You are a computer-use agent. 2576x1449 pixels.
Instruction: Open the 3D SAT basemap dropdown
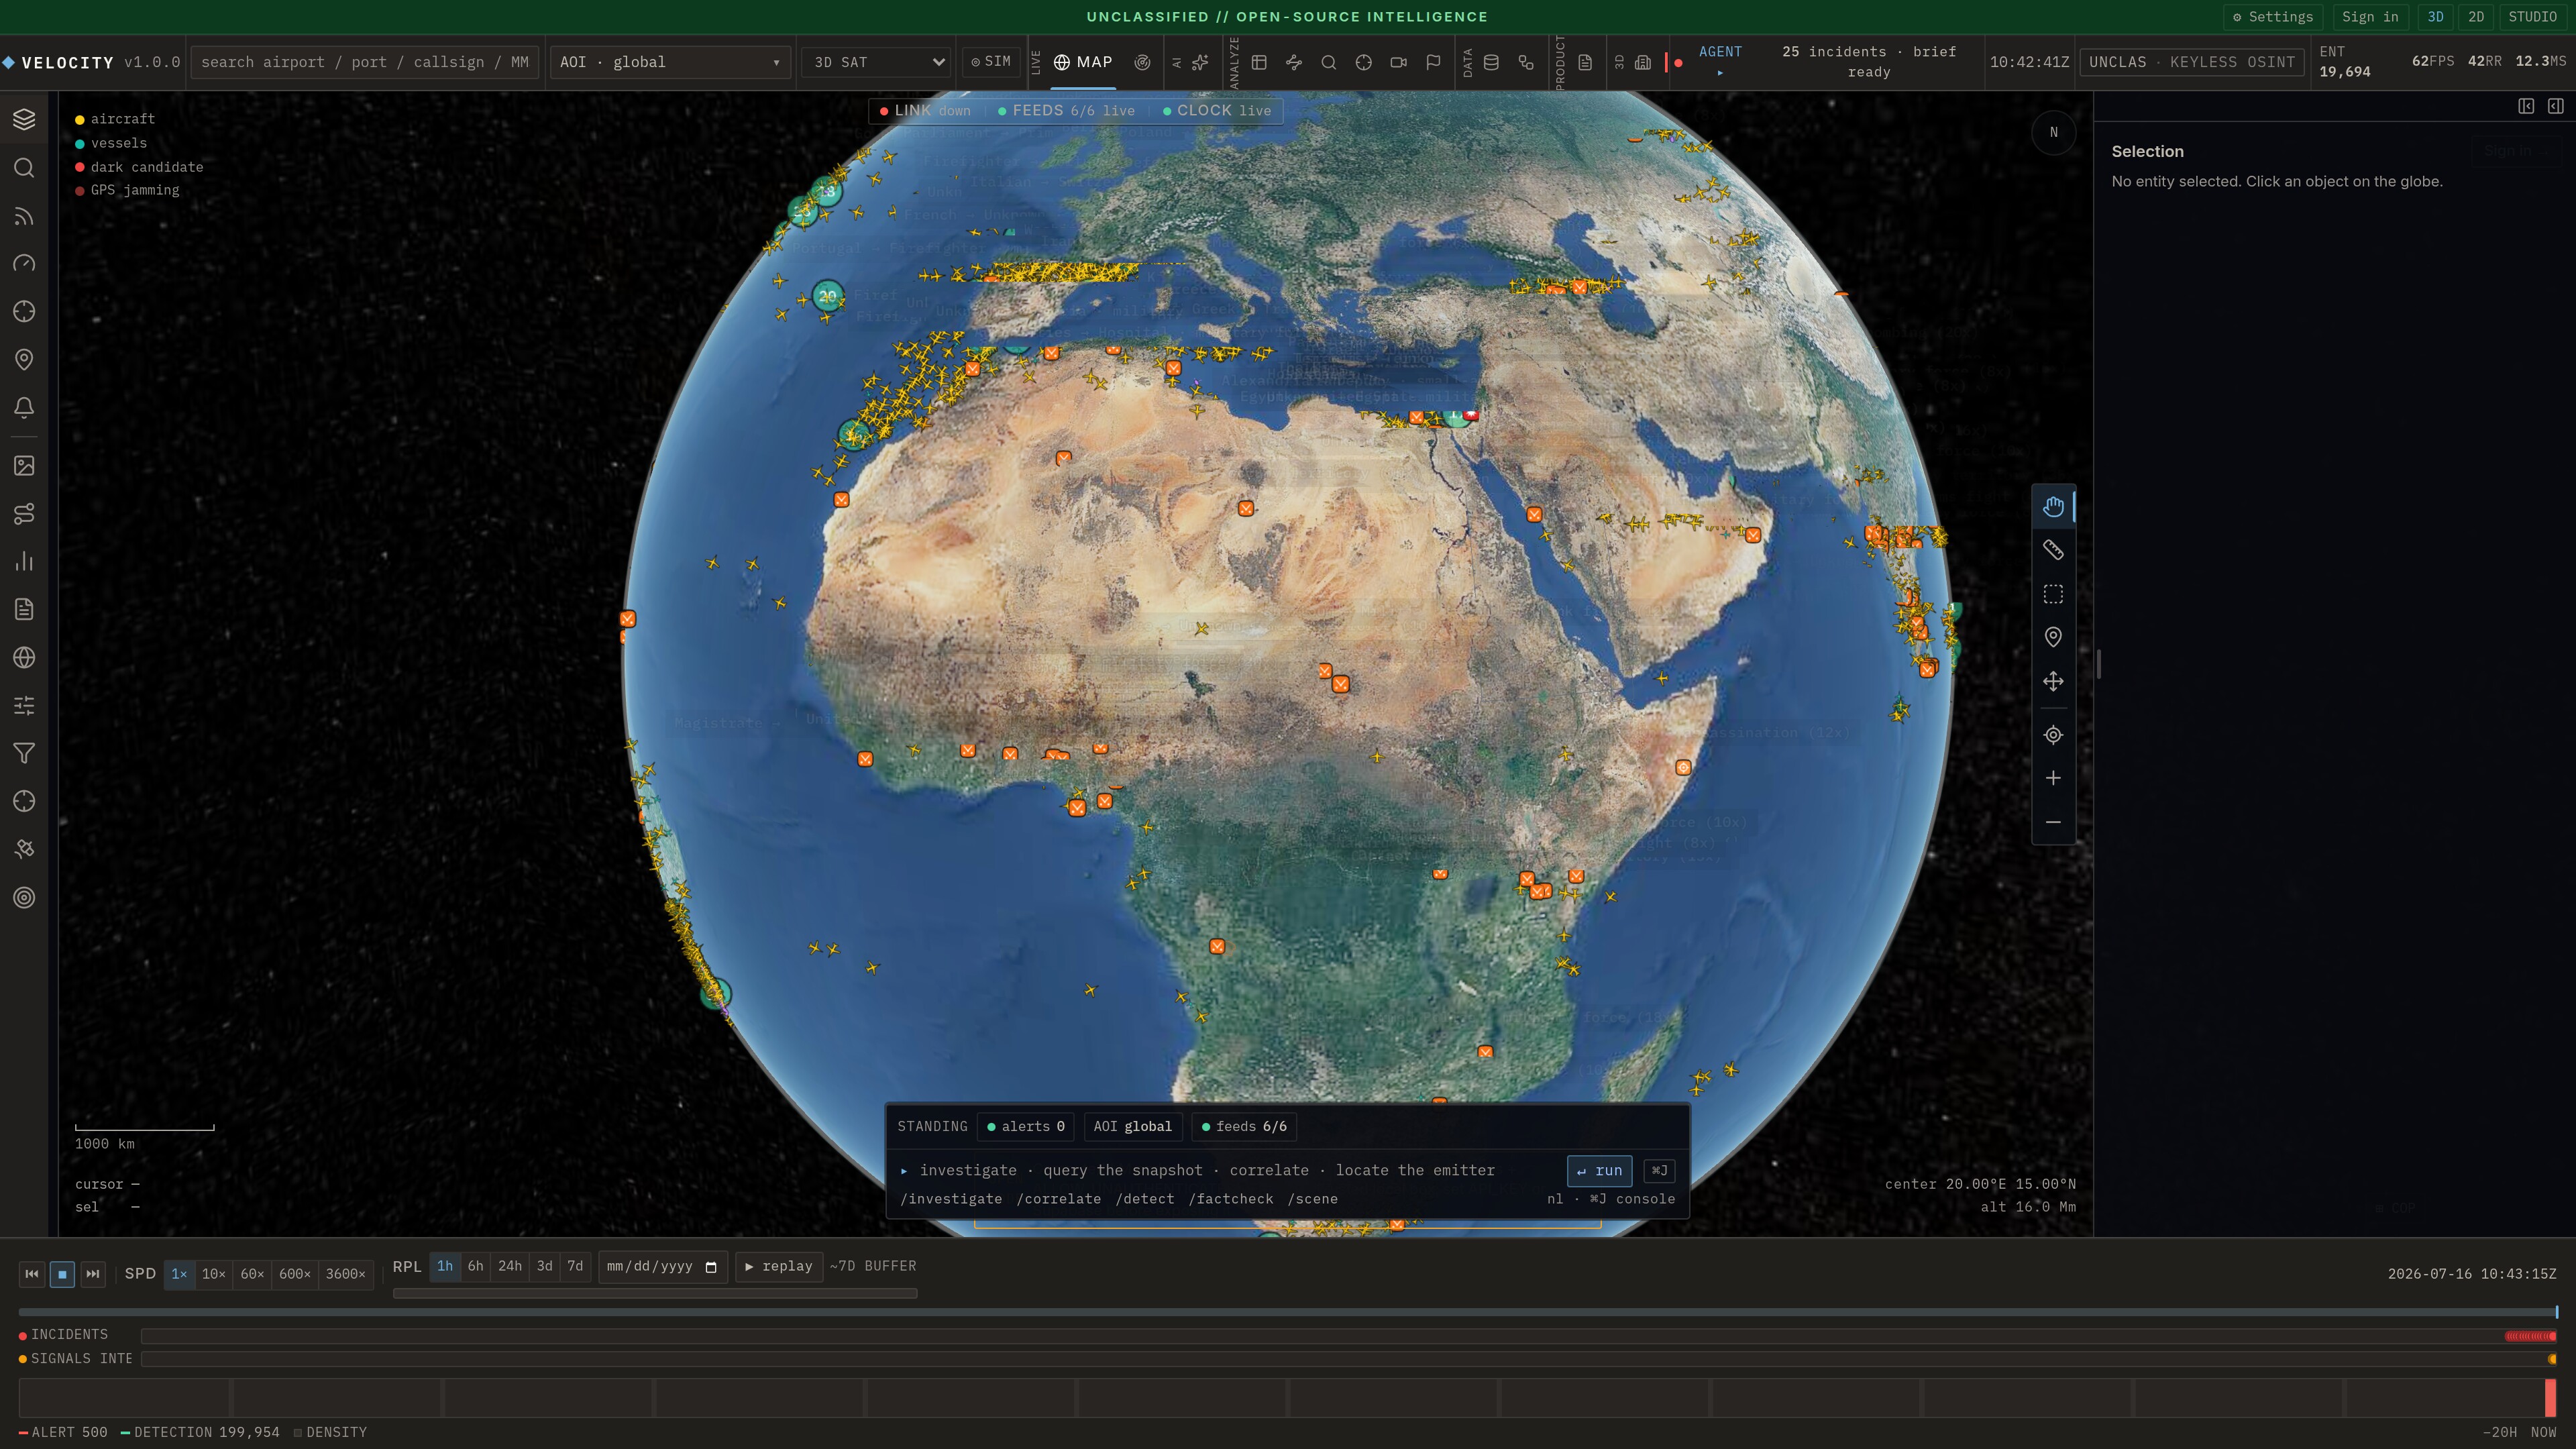coord(876,62)
